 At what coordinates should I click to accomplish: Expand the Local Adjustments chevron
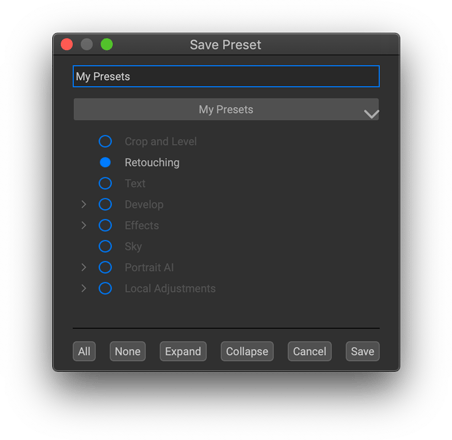pos(84,288)
